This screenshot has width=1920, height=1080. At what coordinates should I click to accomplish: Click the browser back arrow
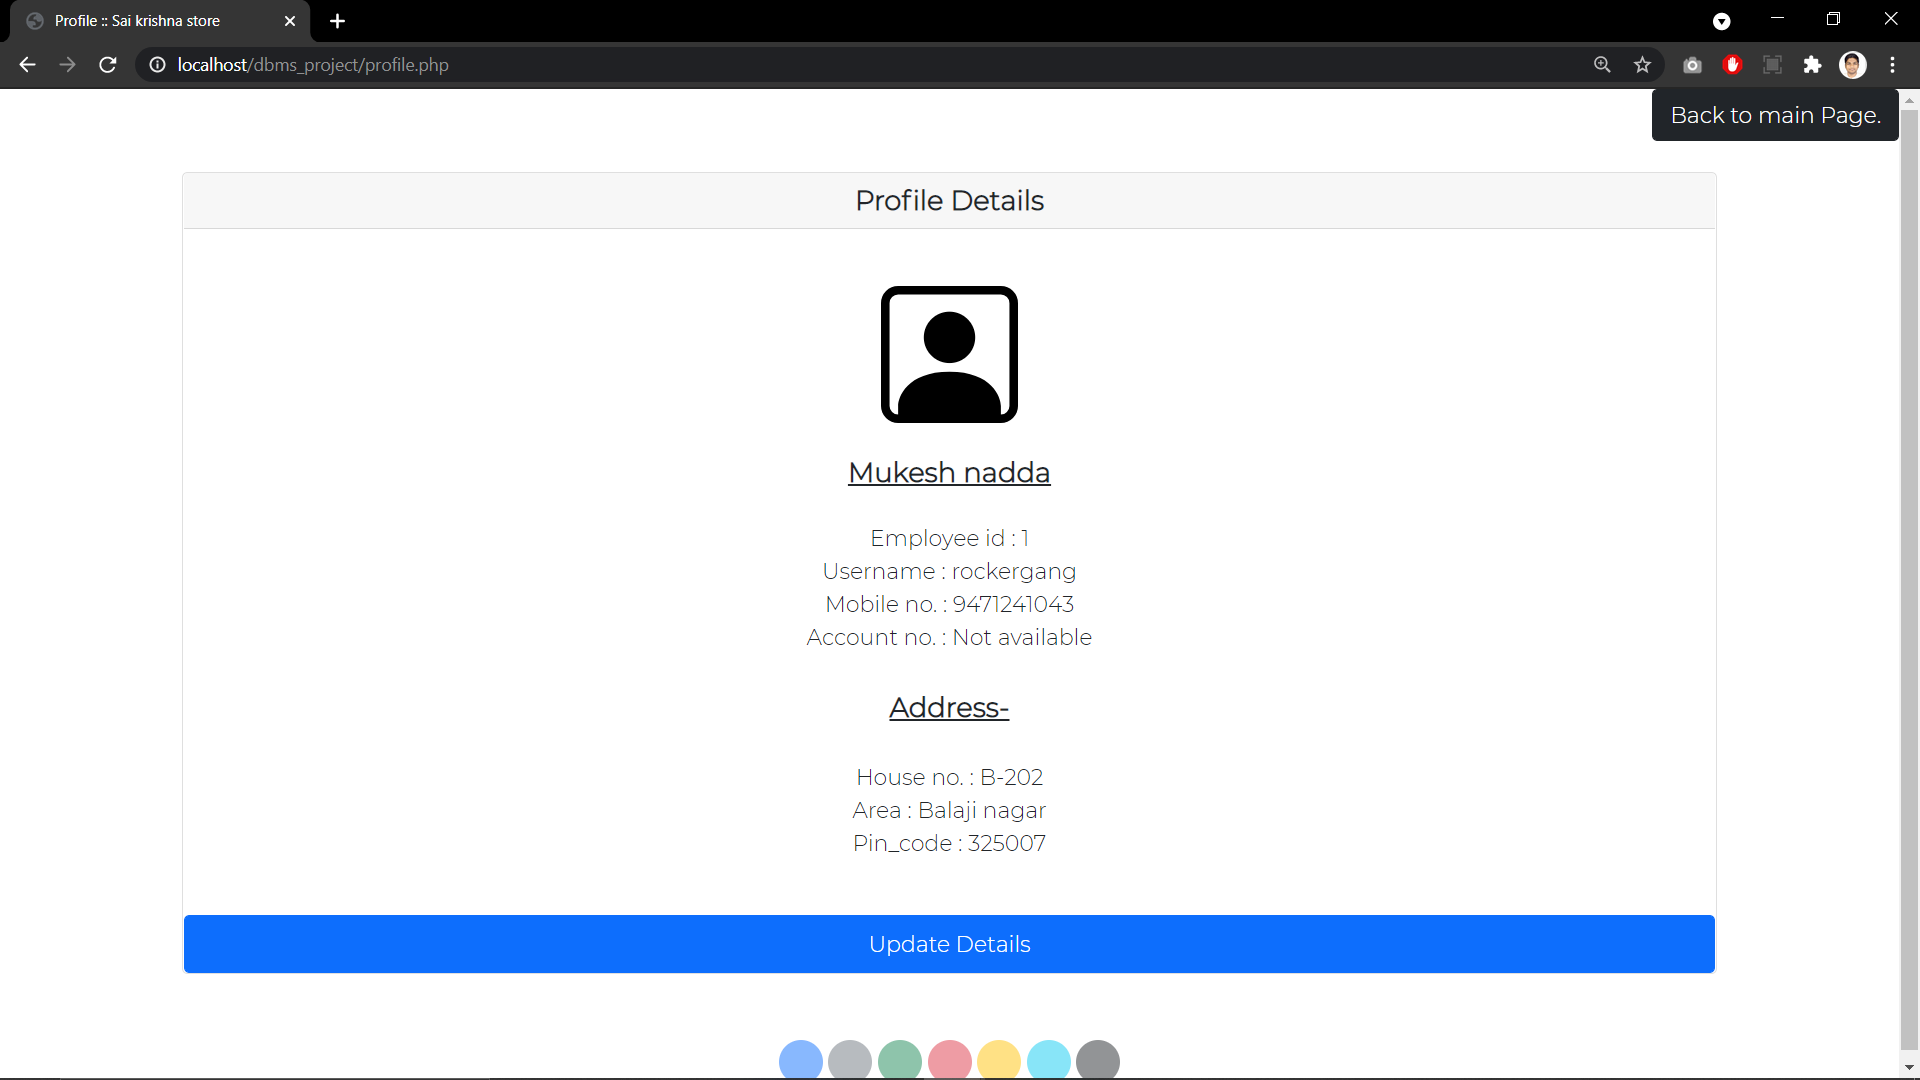coord(27,65)
